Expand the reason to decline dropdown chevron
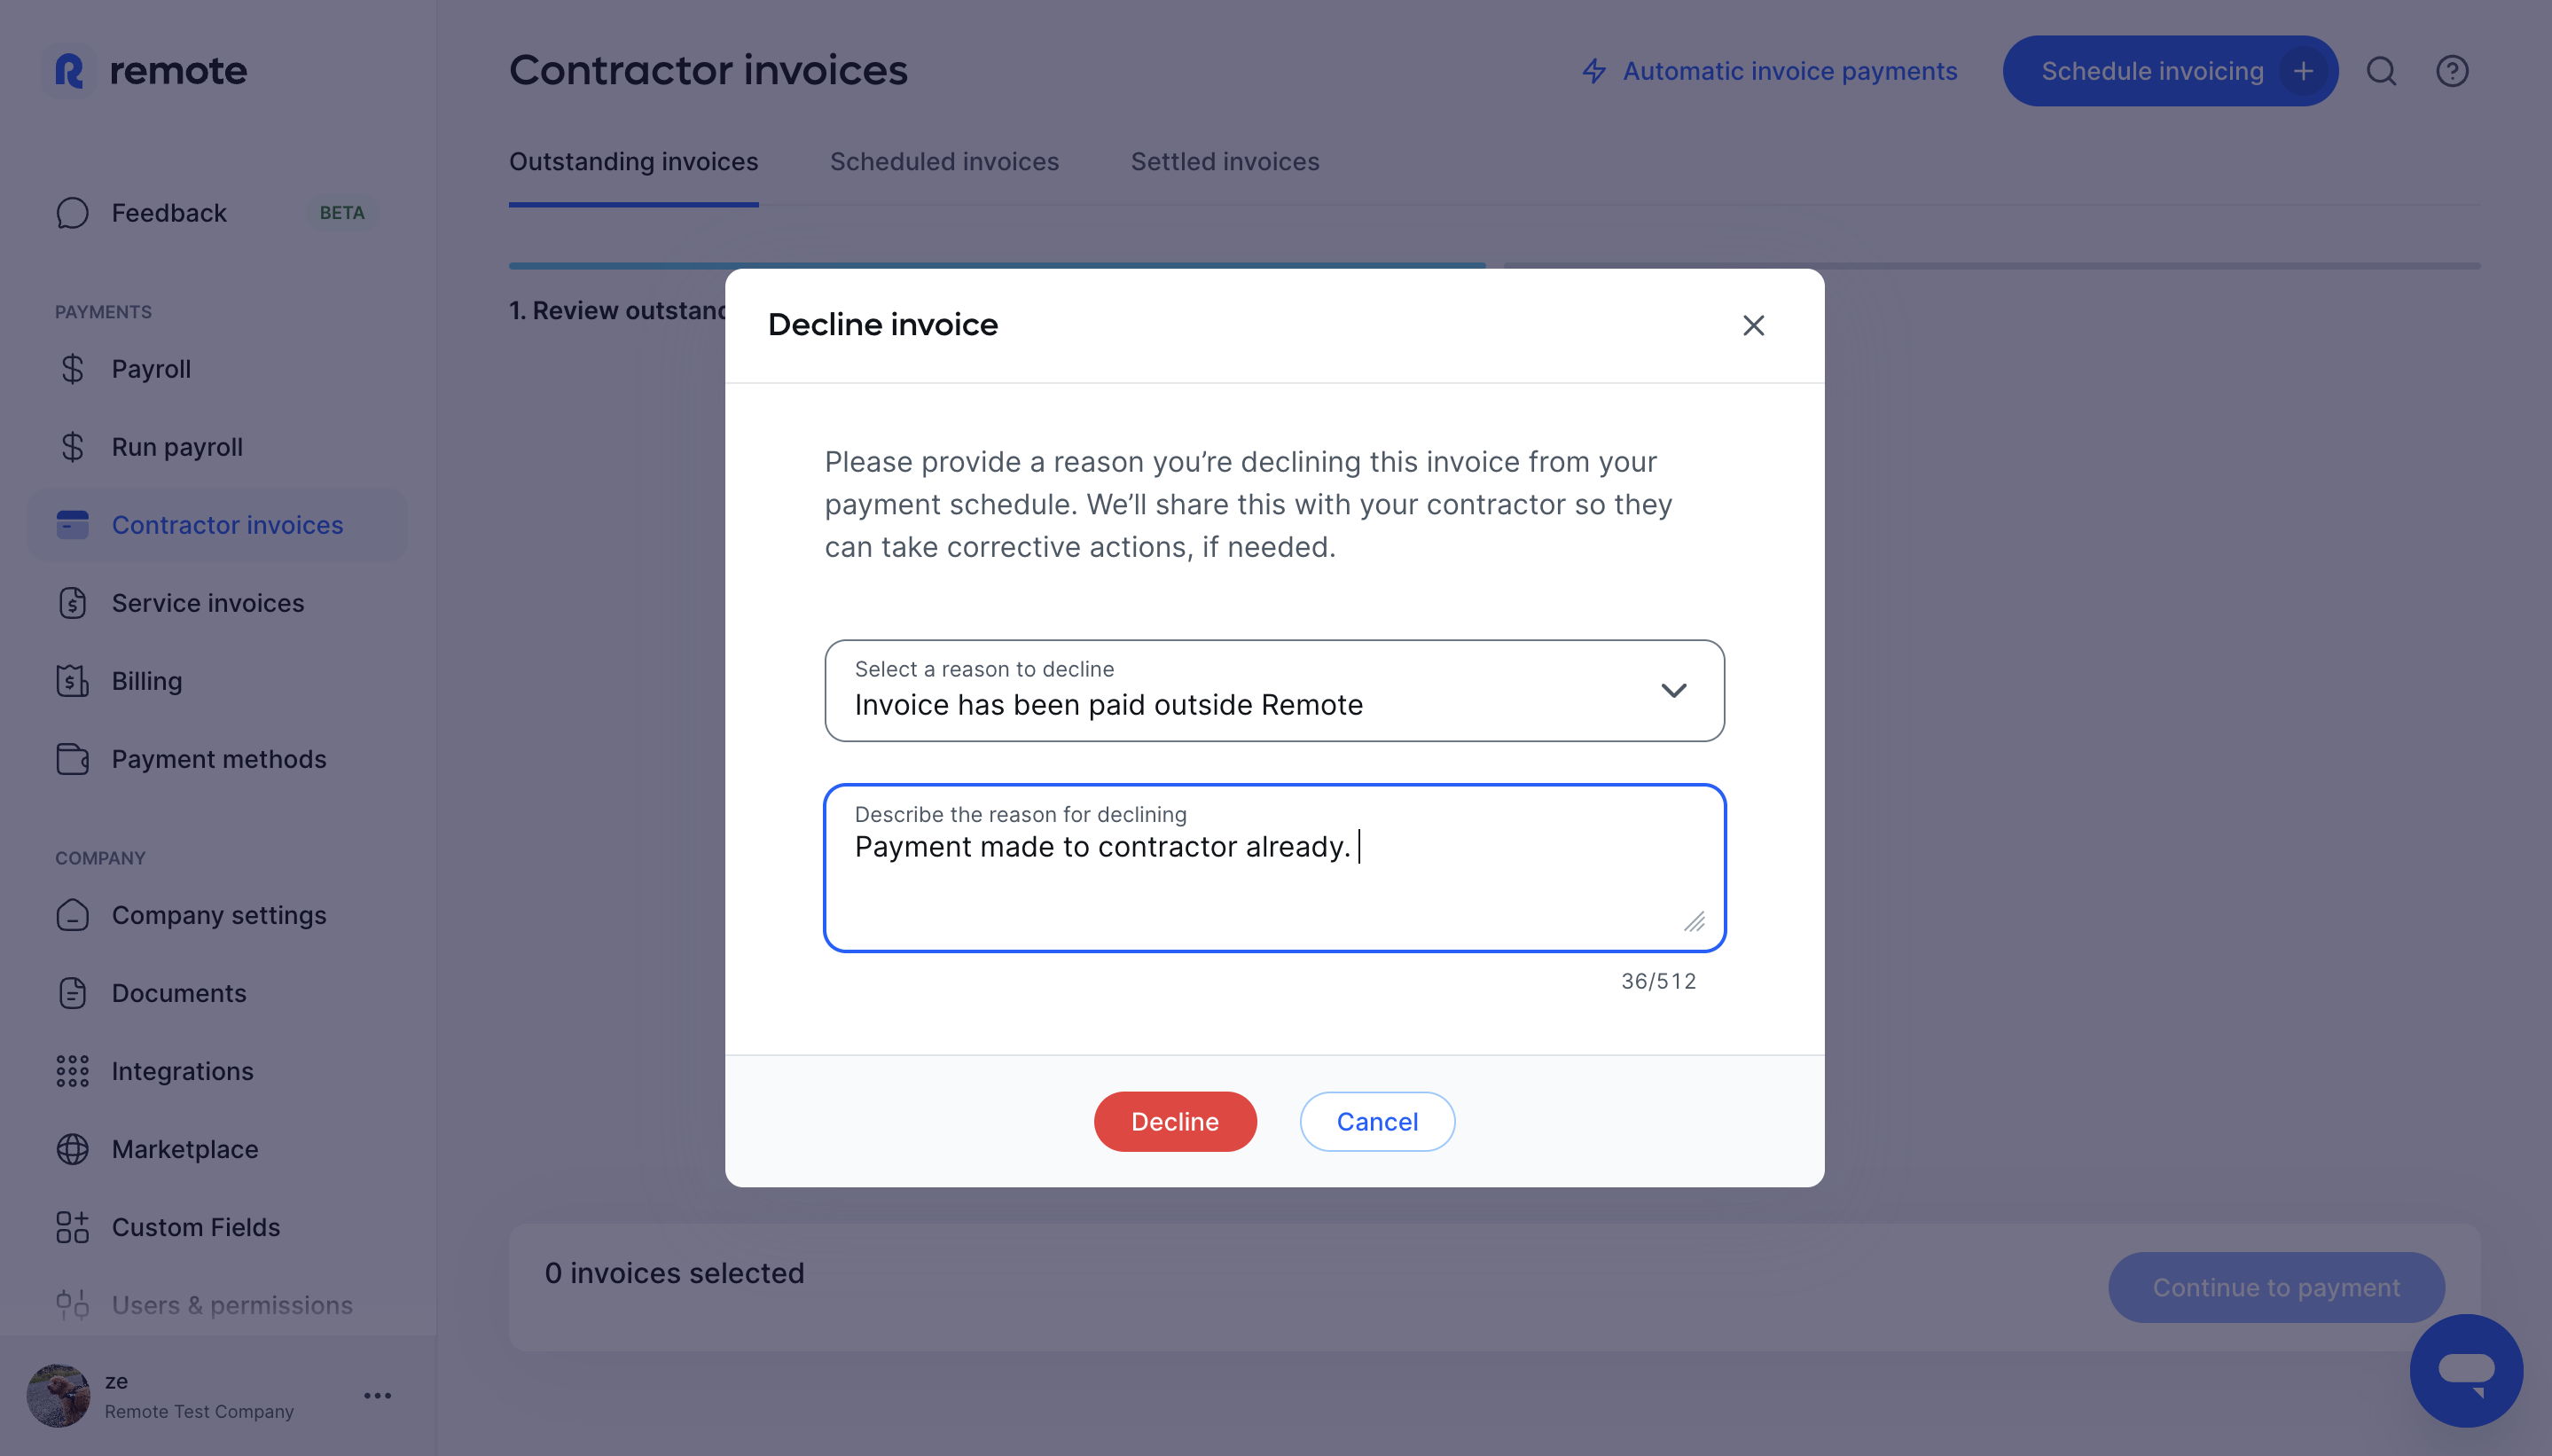Image resolution: width=2552 pixels, height=1456 pixels. pyautogui.click(x=1673, y=691)
